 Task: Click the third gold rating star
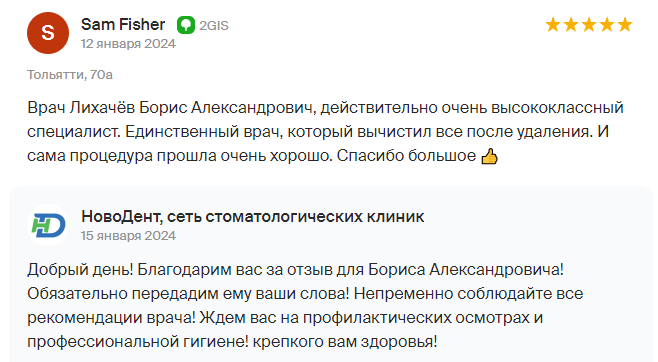[589, 25]
